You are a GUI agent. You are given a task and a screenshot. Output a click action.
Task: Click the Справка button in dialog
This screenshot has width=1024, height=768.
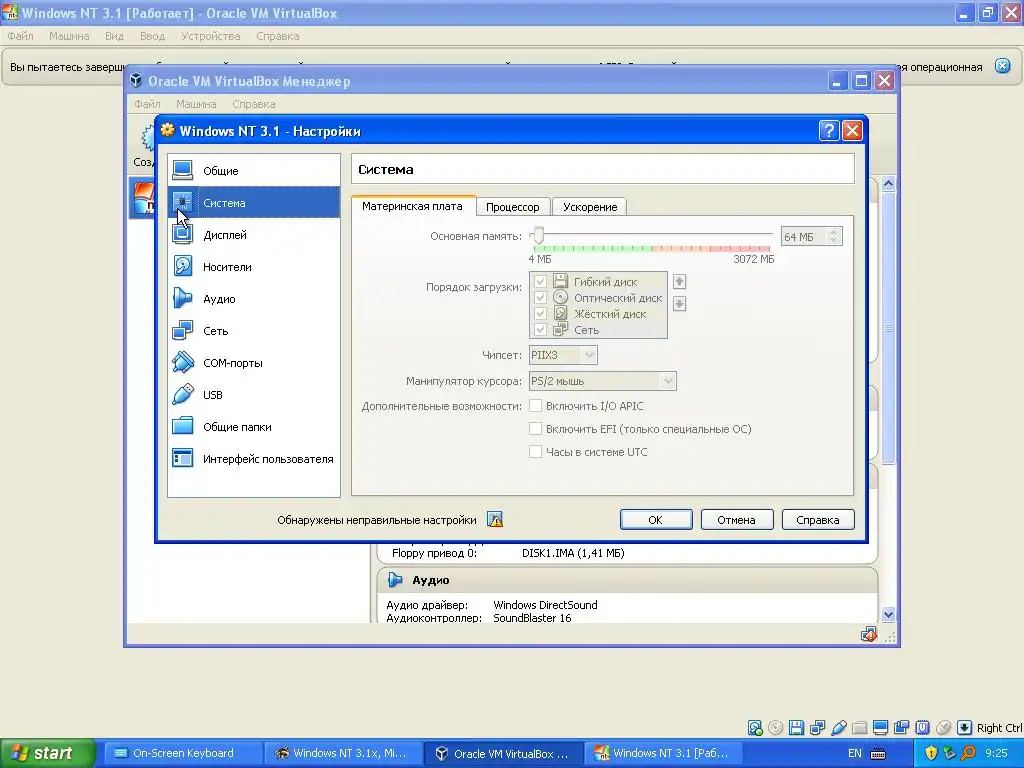[818, 520]
